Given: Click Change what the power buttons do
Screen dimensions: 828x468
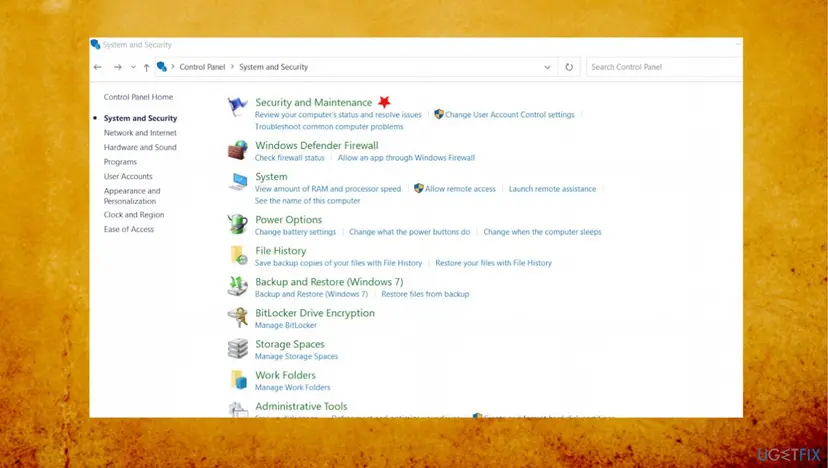Looking at the screenshot, I should (x=409, y=232).
